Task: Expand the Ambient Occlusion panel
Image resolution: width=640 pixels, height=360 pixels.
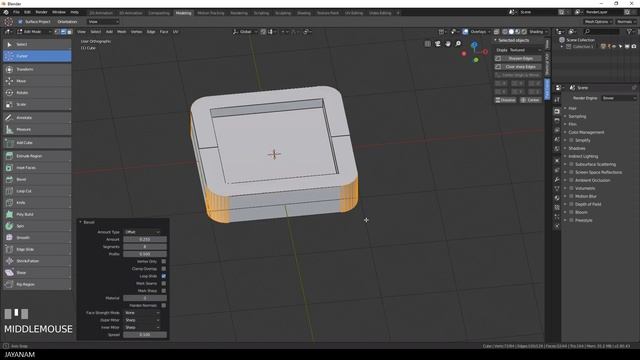Action: (593, 180)
